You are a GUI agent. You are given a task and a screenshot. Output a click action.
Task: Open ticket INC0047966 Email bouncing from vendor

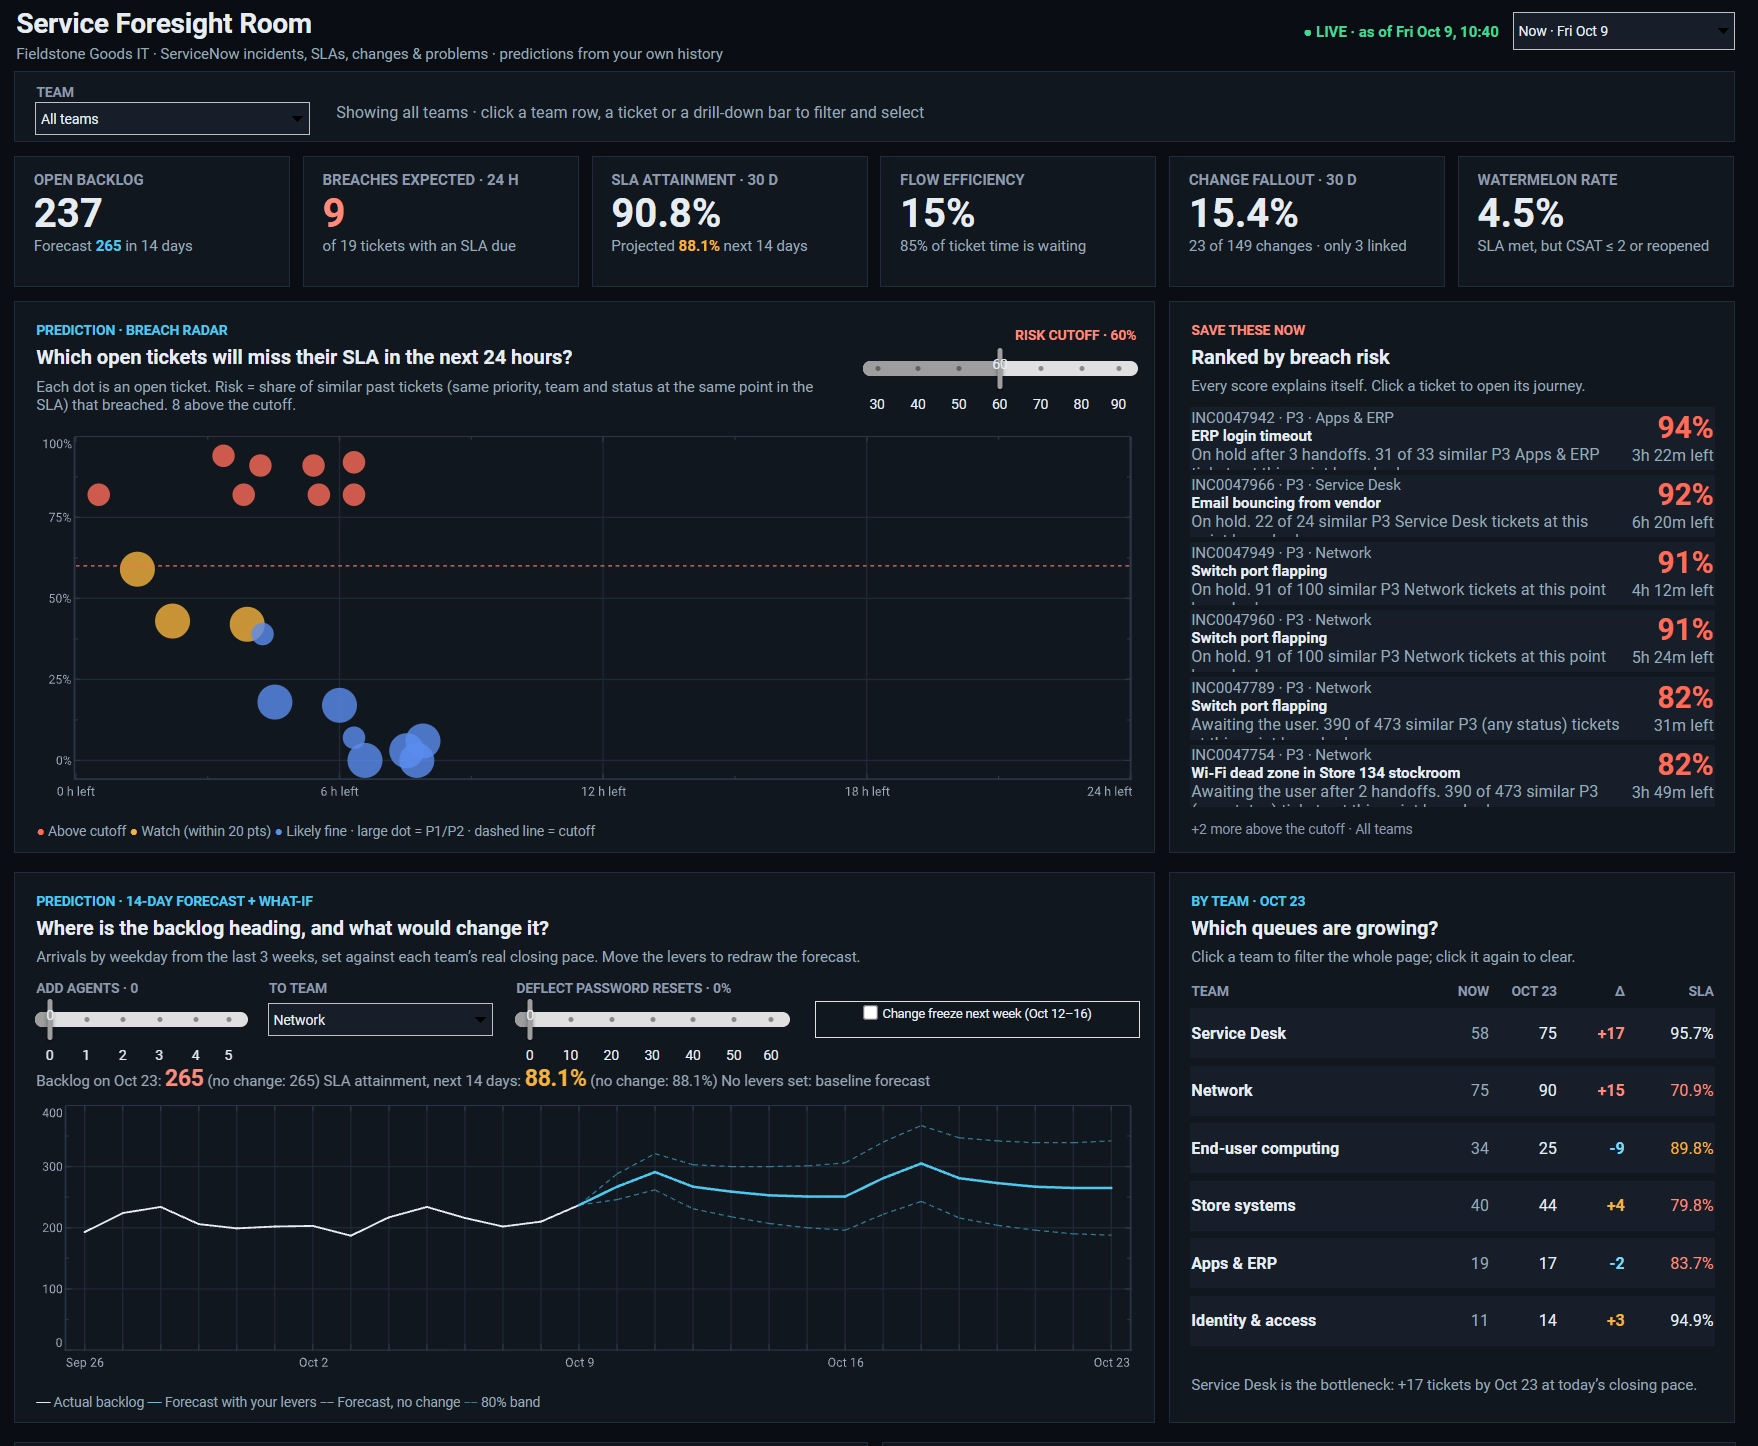pyautogui.click(x=1452, y=505)
